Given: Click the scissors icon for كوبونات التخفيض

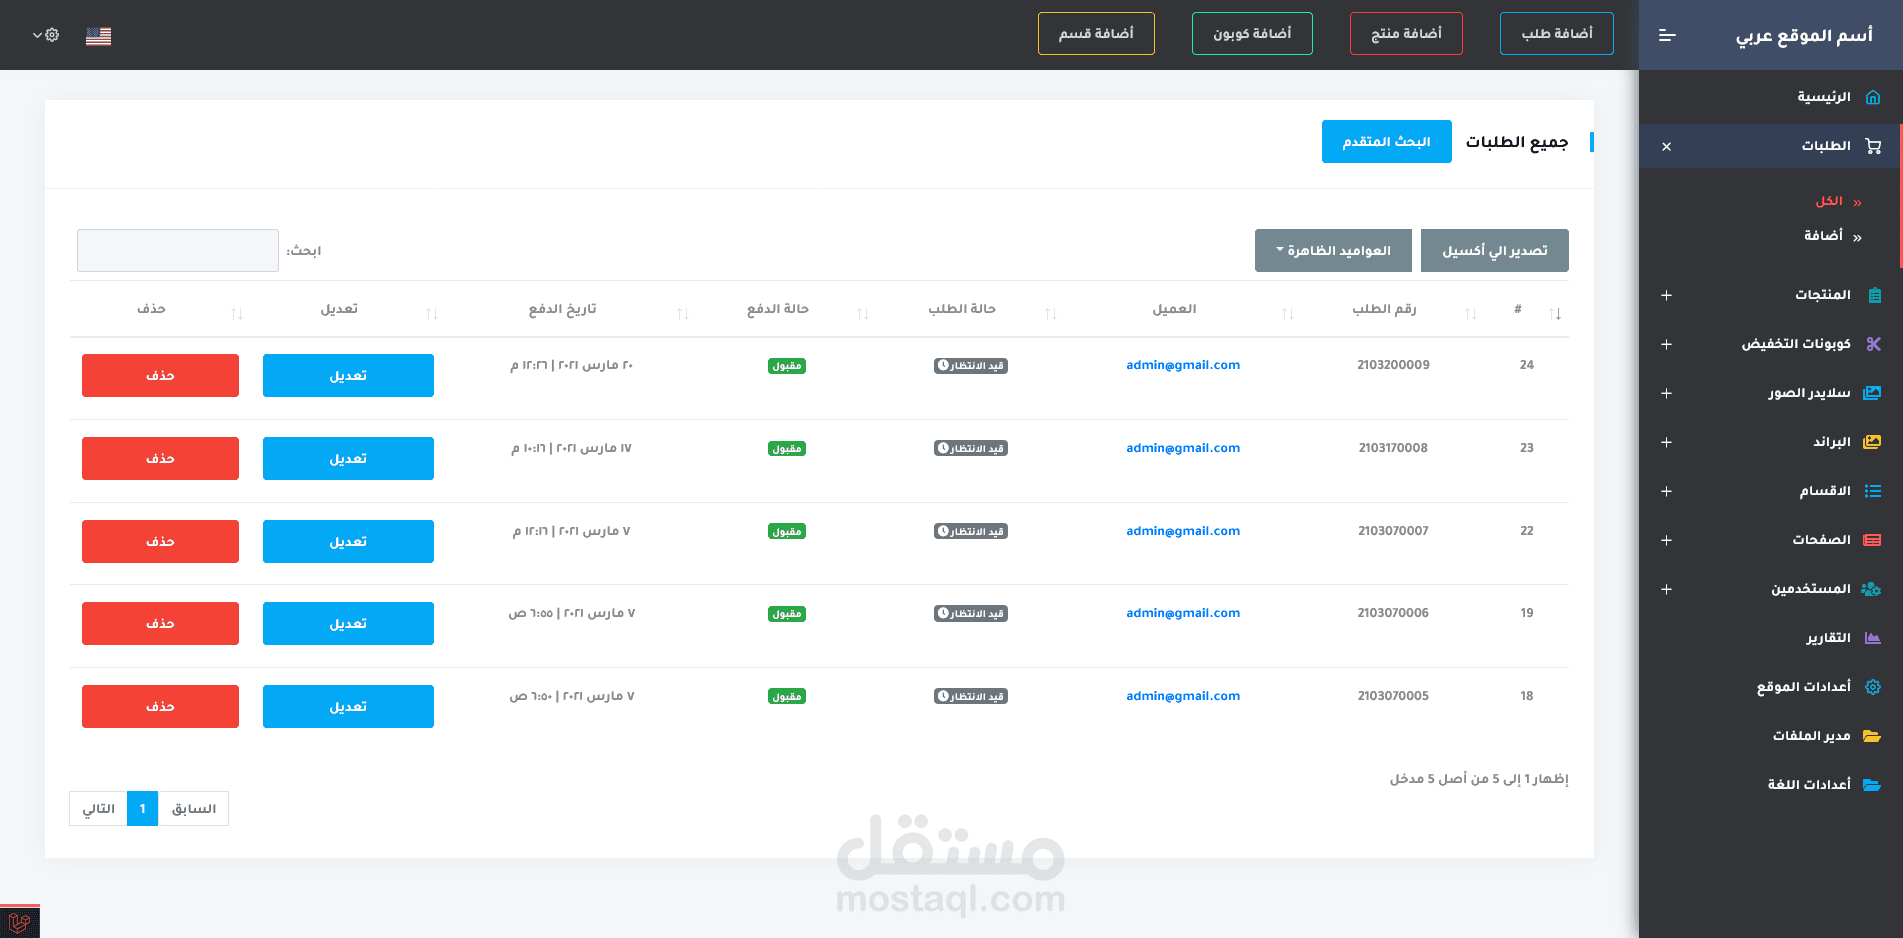Looking at the screenshot, I should (1873, 344).
